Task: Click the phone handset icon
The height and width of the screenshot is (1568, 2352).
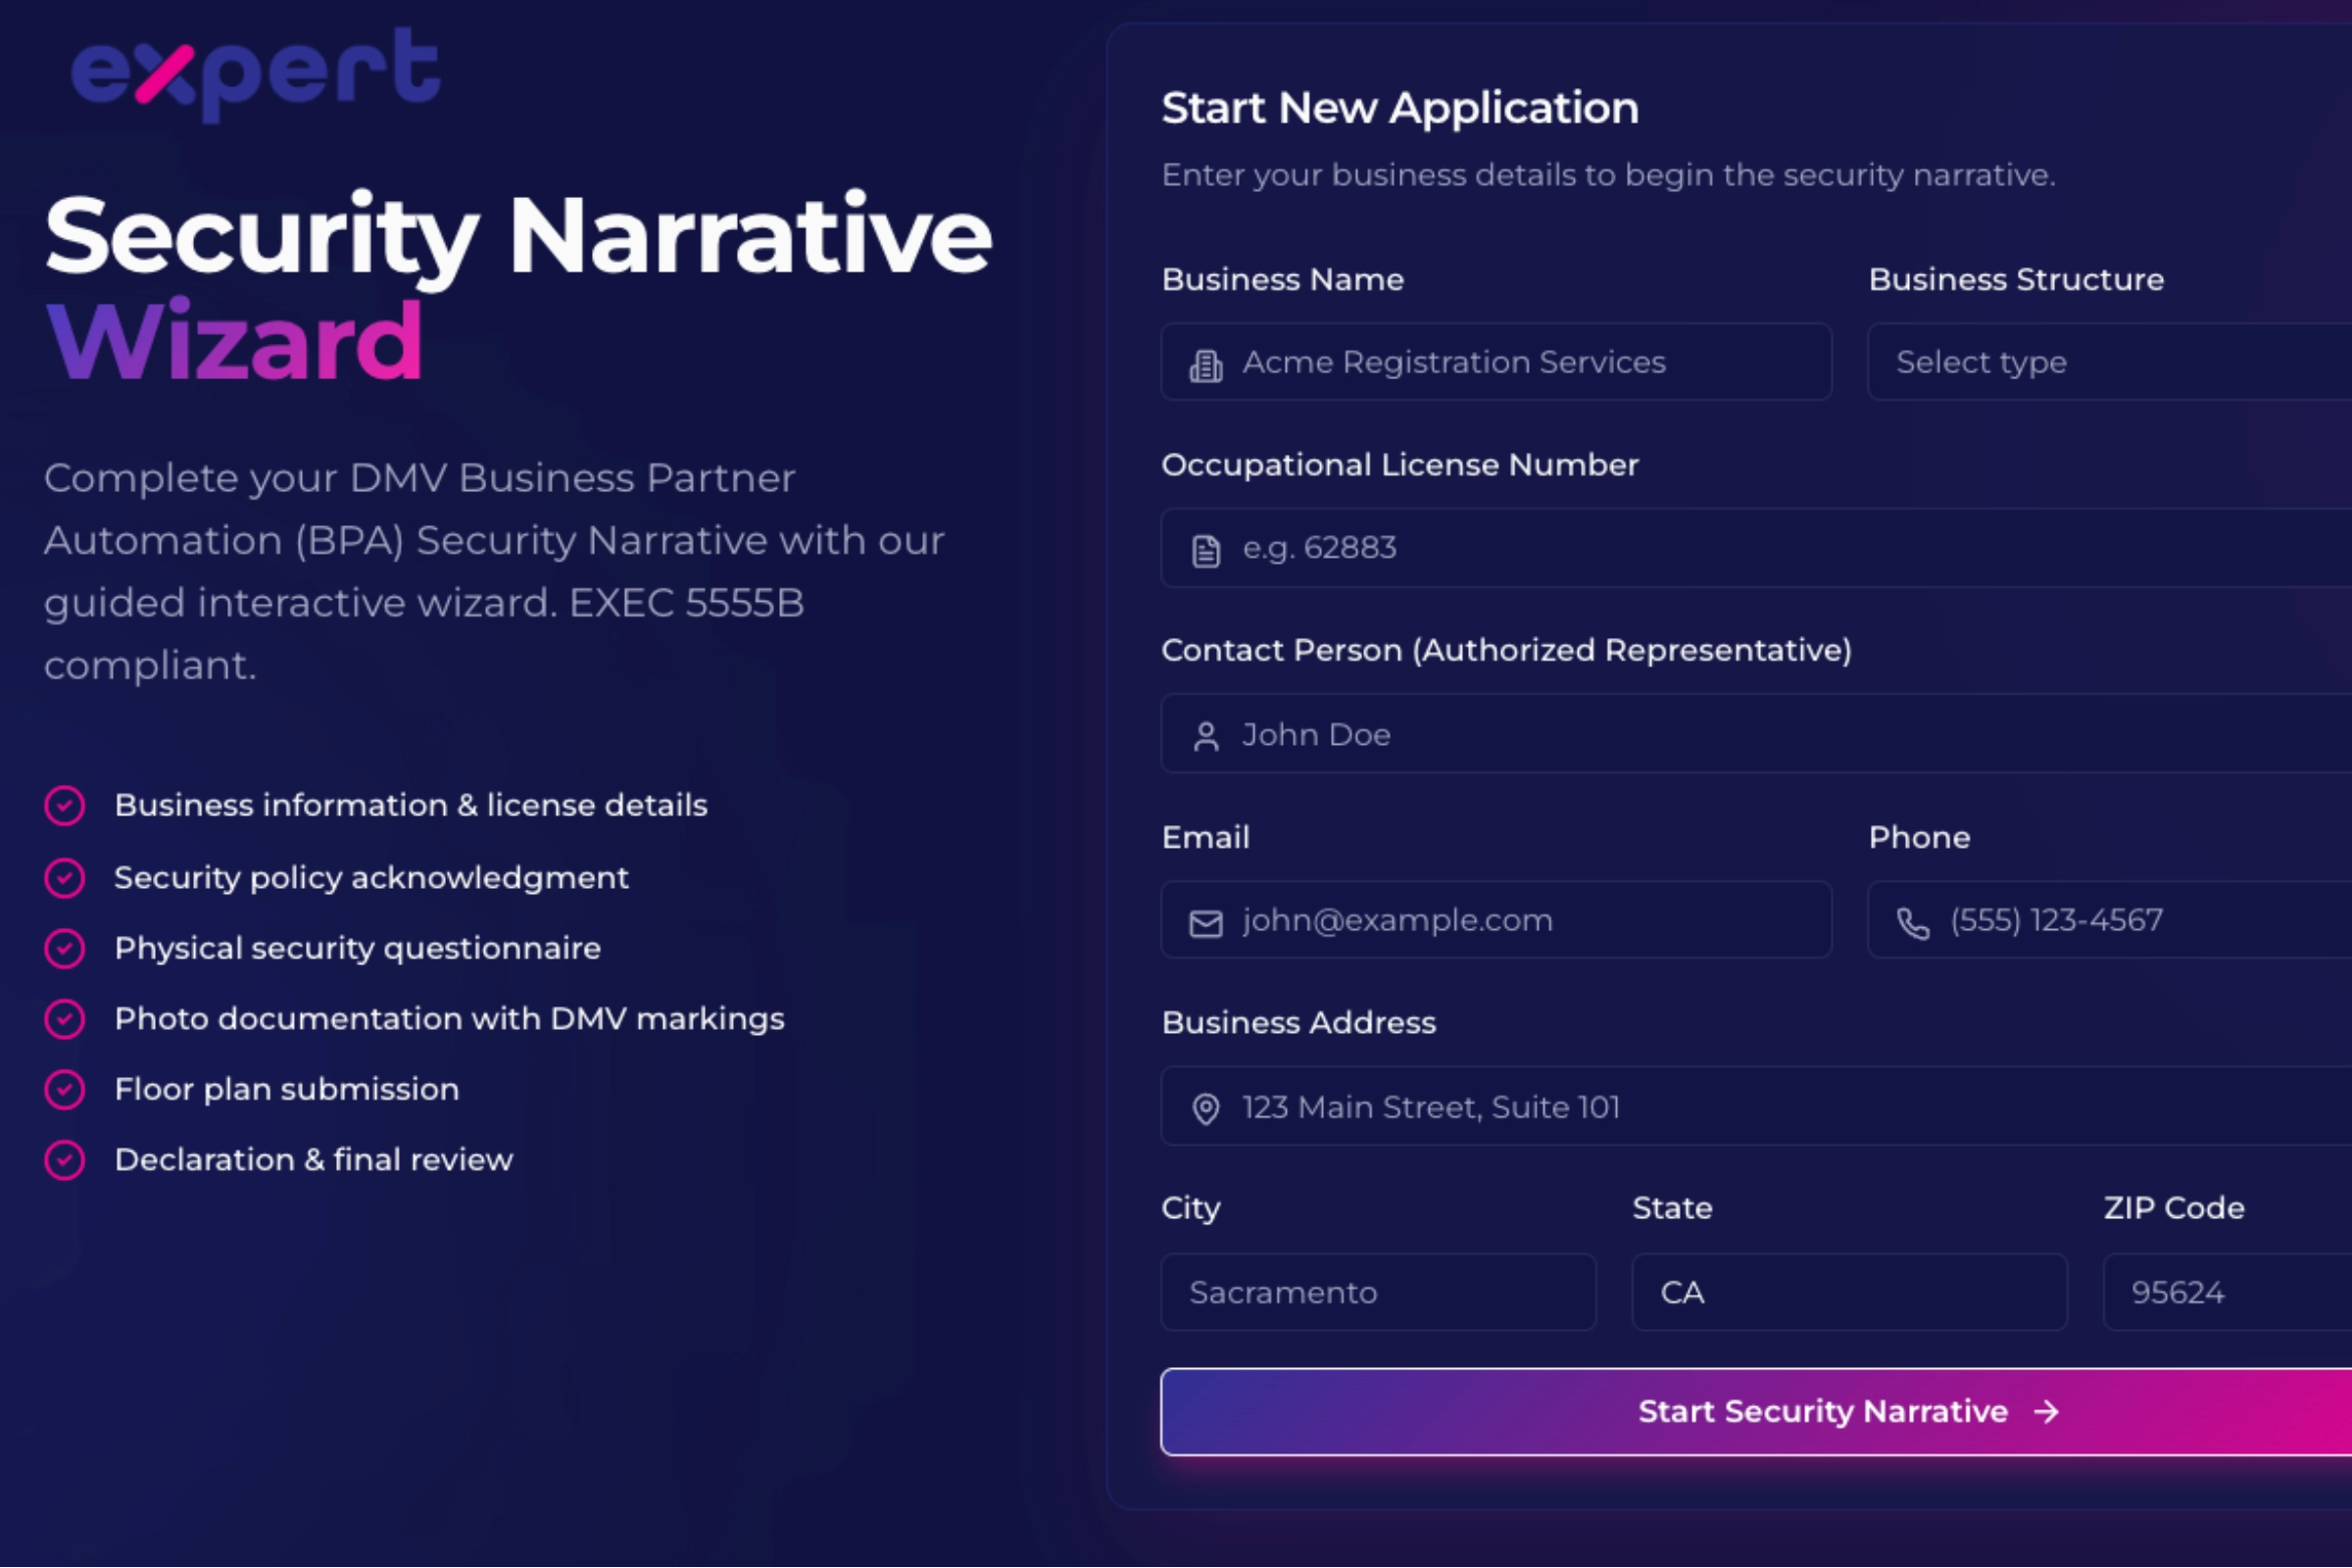Action: (1912, 922)
